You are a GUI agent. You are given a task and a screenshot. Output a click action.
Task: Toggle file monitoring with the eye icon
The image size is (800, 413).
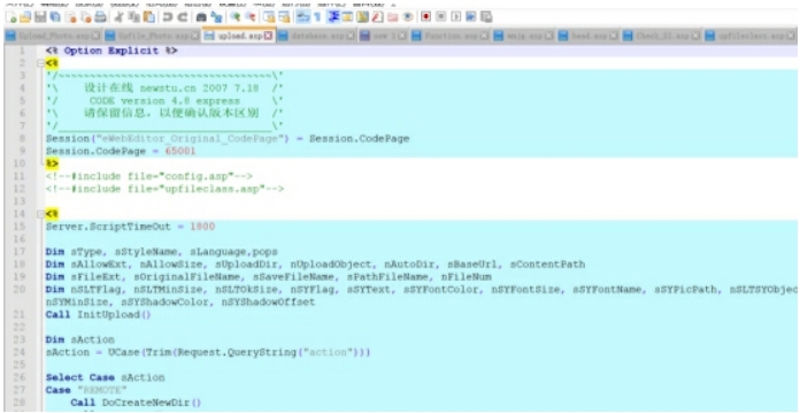coord(407,17)
